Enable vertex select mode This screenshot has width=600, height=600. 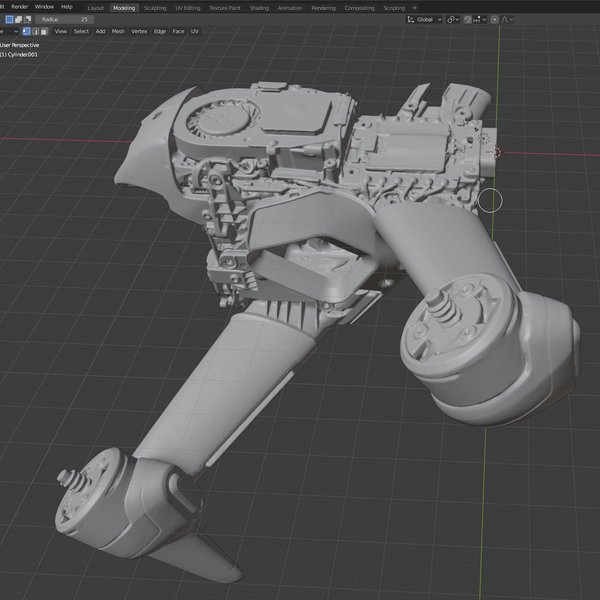coord(26,31)
